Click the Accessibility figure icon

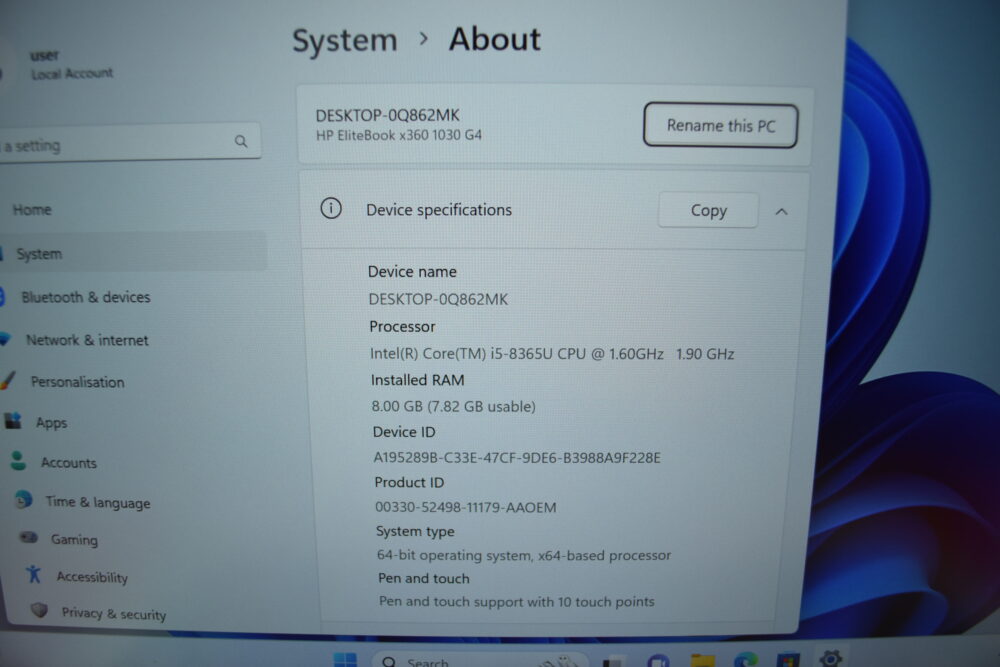(x=34, y=575)
